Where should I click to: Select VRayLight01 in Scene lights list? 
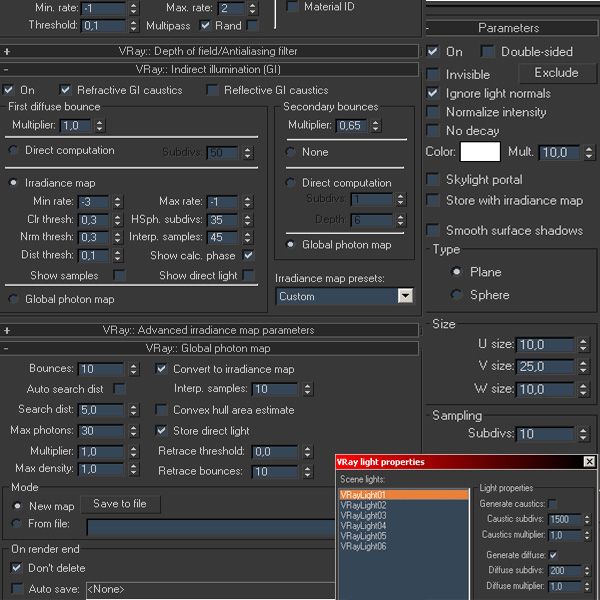point(403,494)
